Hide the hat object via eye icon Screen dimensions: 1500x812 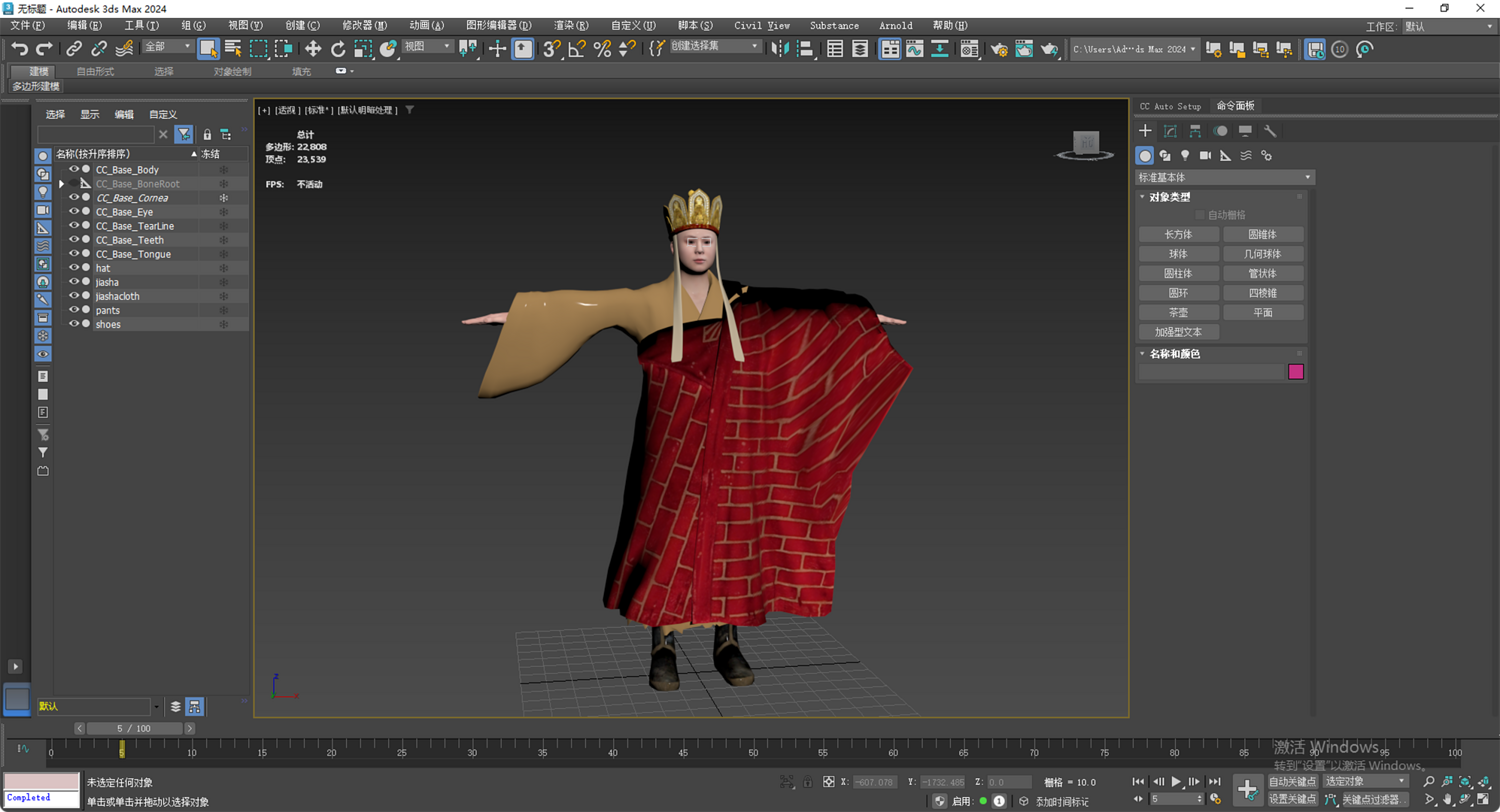[74, 268]
